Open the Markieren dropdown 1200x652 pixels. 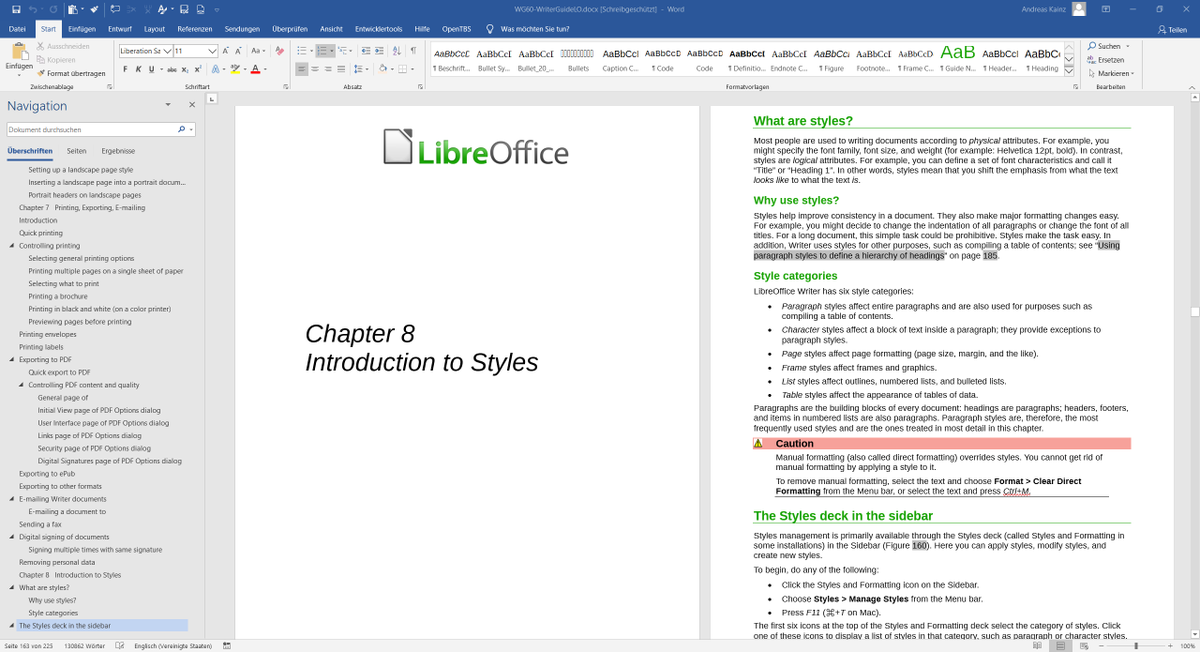tap(1110, 73)
